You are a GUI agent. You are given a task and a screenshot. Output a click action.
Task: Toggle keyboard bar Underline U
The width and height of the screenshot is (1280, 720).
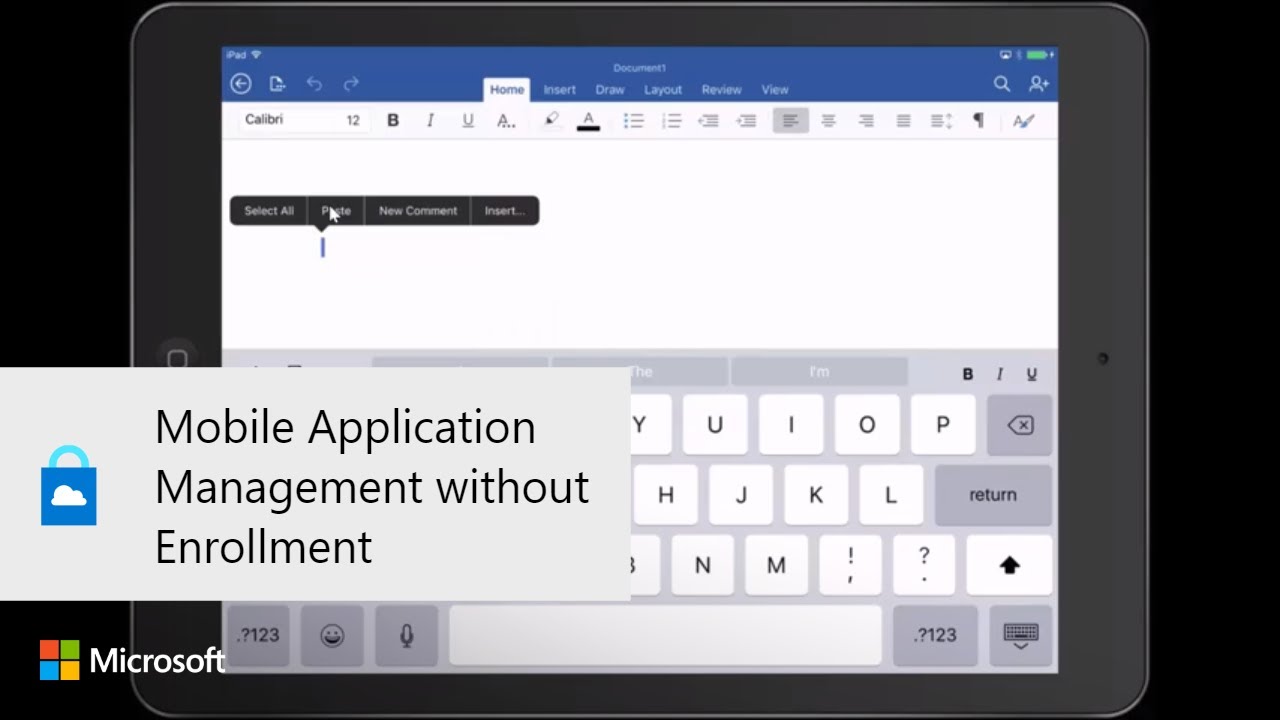[x=1032, y=374]
